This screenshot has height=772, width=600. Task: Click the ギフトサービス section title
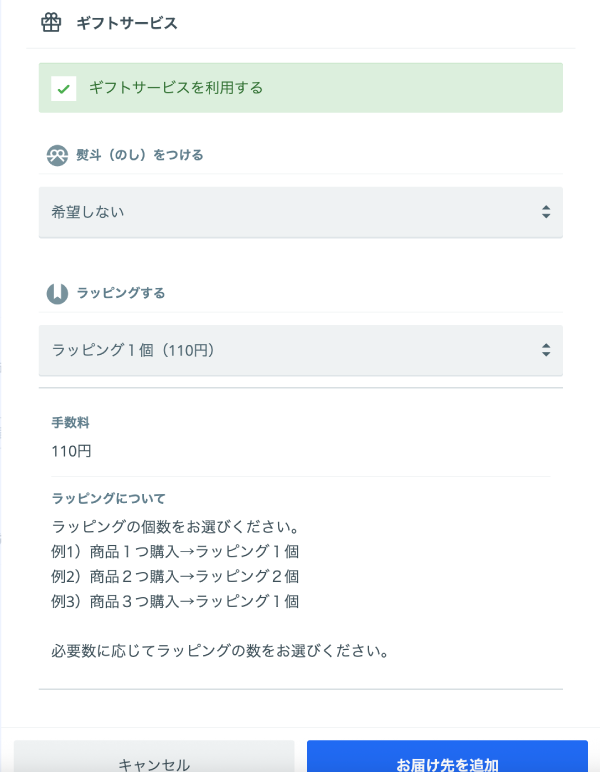pyautogui.click(x=127, y=23)
